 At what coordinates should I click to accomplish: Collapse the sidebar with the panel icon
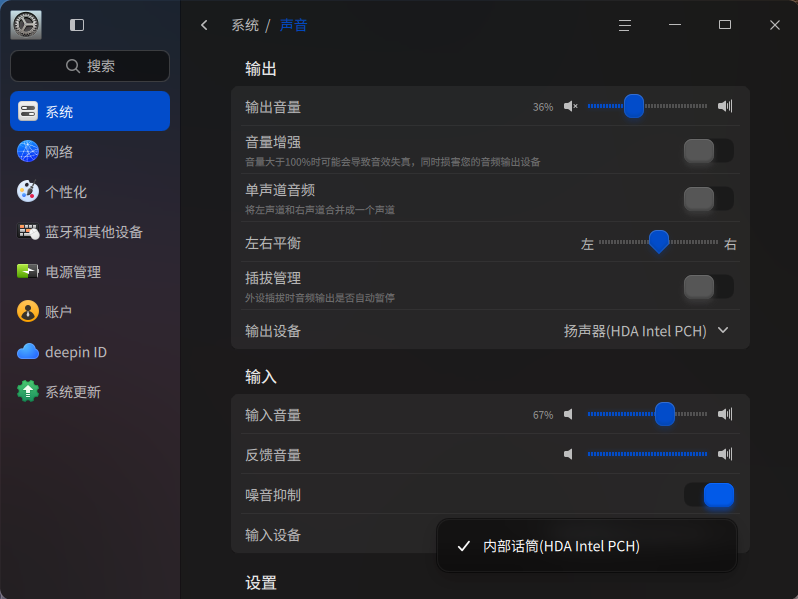pyautogui.click(x=77, y=25)
